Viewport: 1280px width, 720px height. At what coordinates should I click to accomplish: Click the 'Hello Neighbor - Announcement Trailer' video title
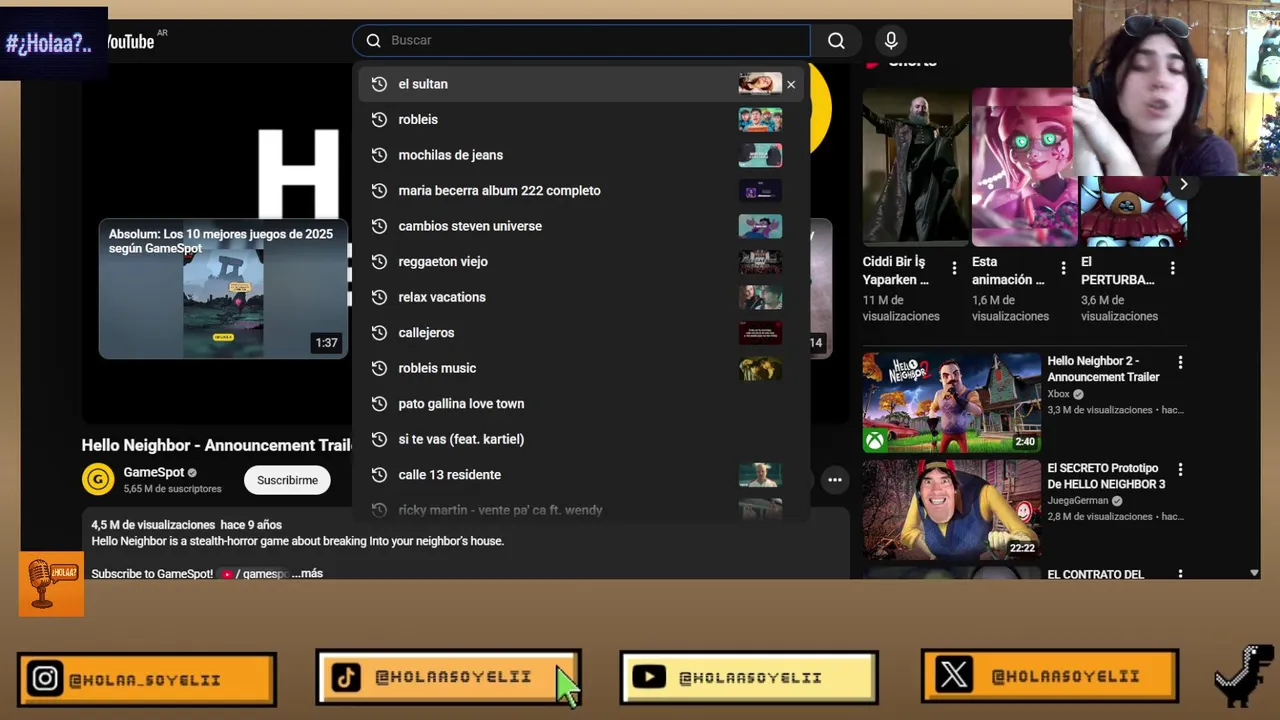(217, 445)
